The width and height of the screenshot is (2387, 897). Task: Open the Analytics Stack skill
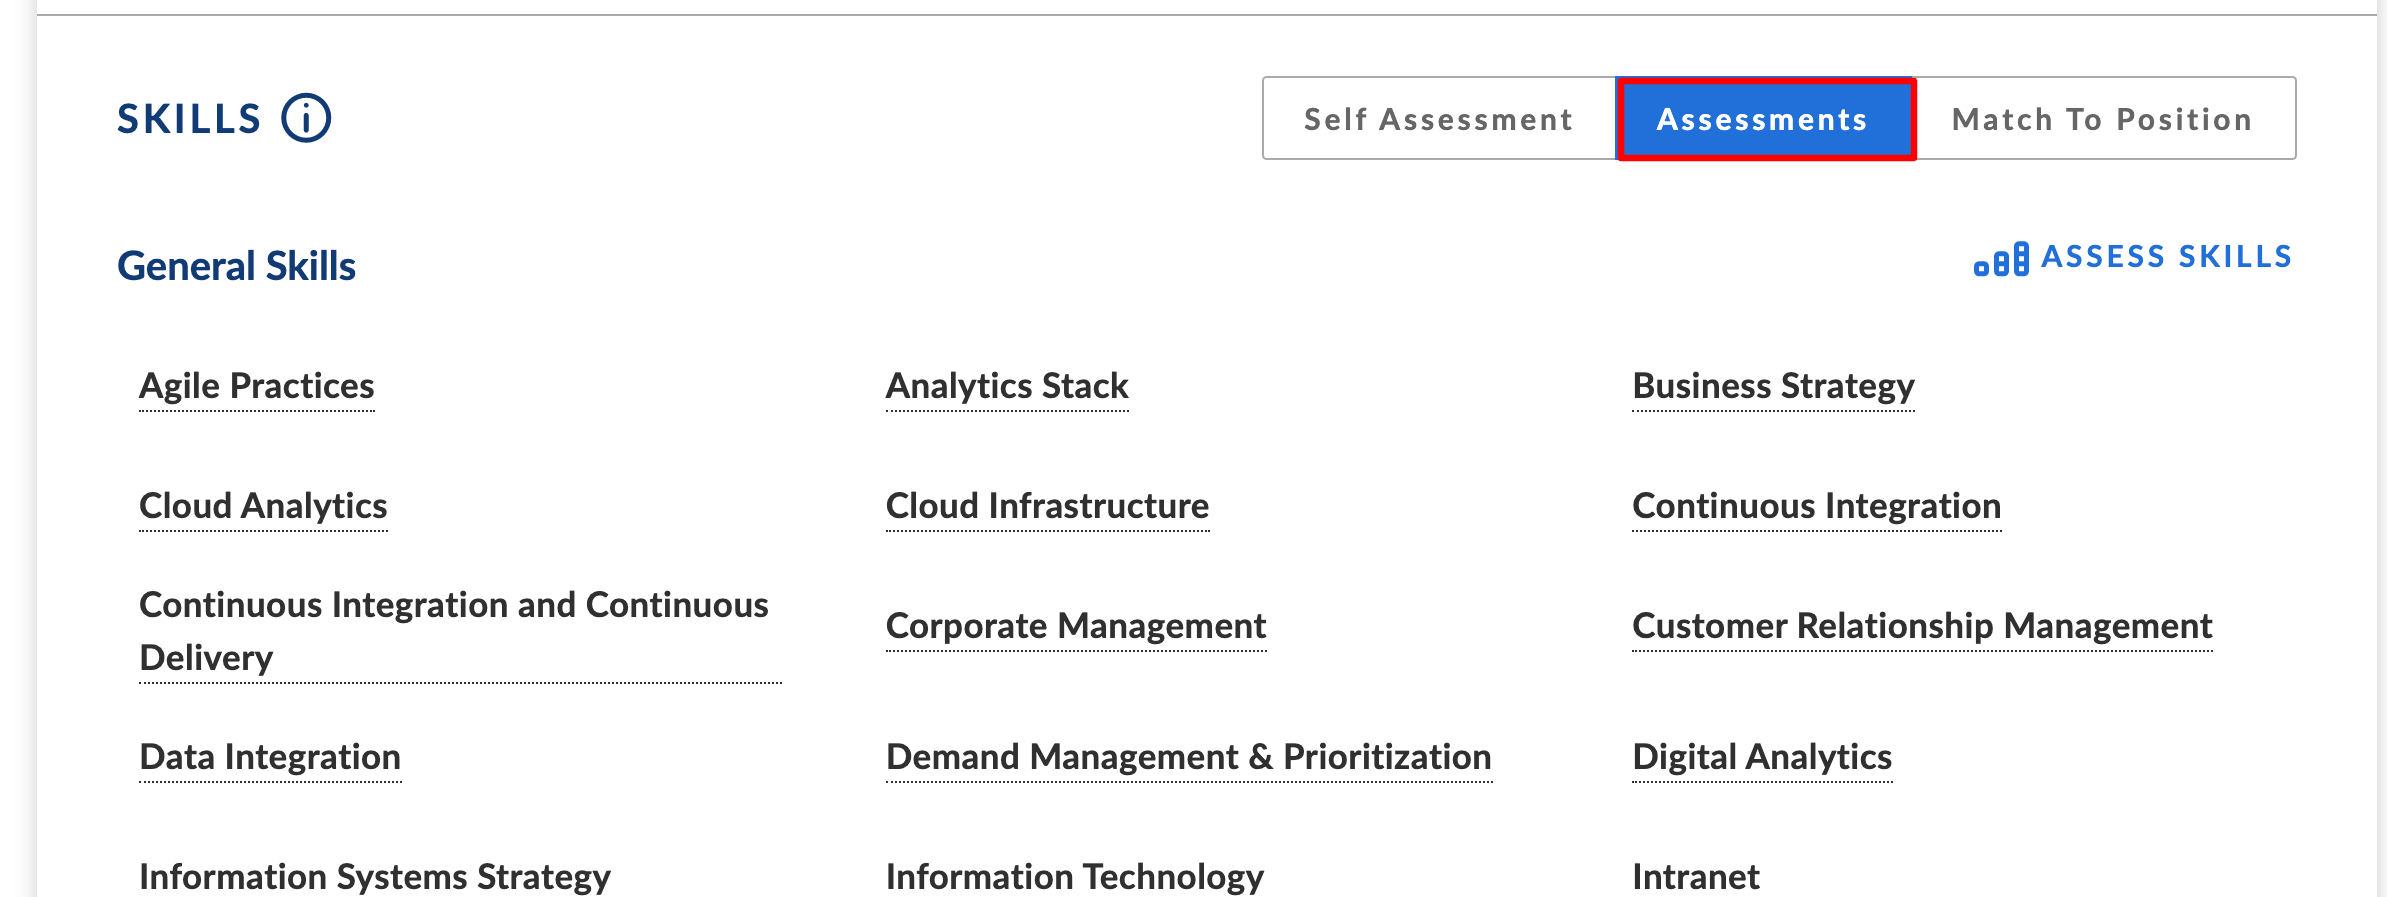1007,387
